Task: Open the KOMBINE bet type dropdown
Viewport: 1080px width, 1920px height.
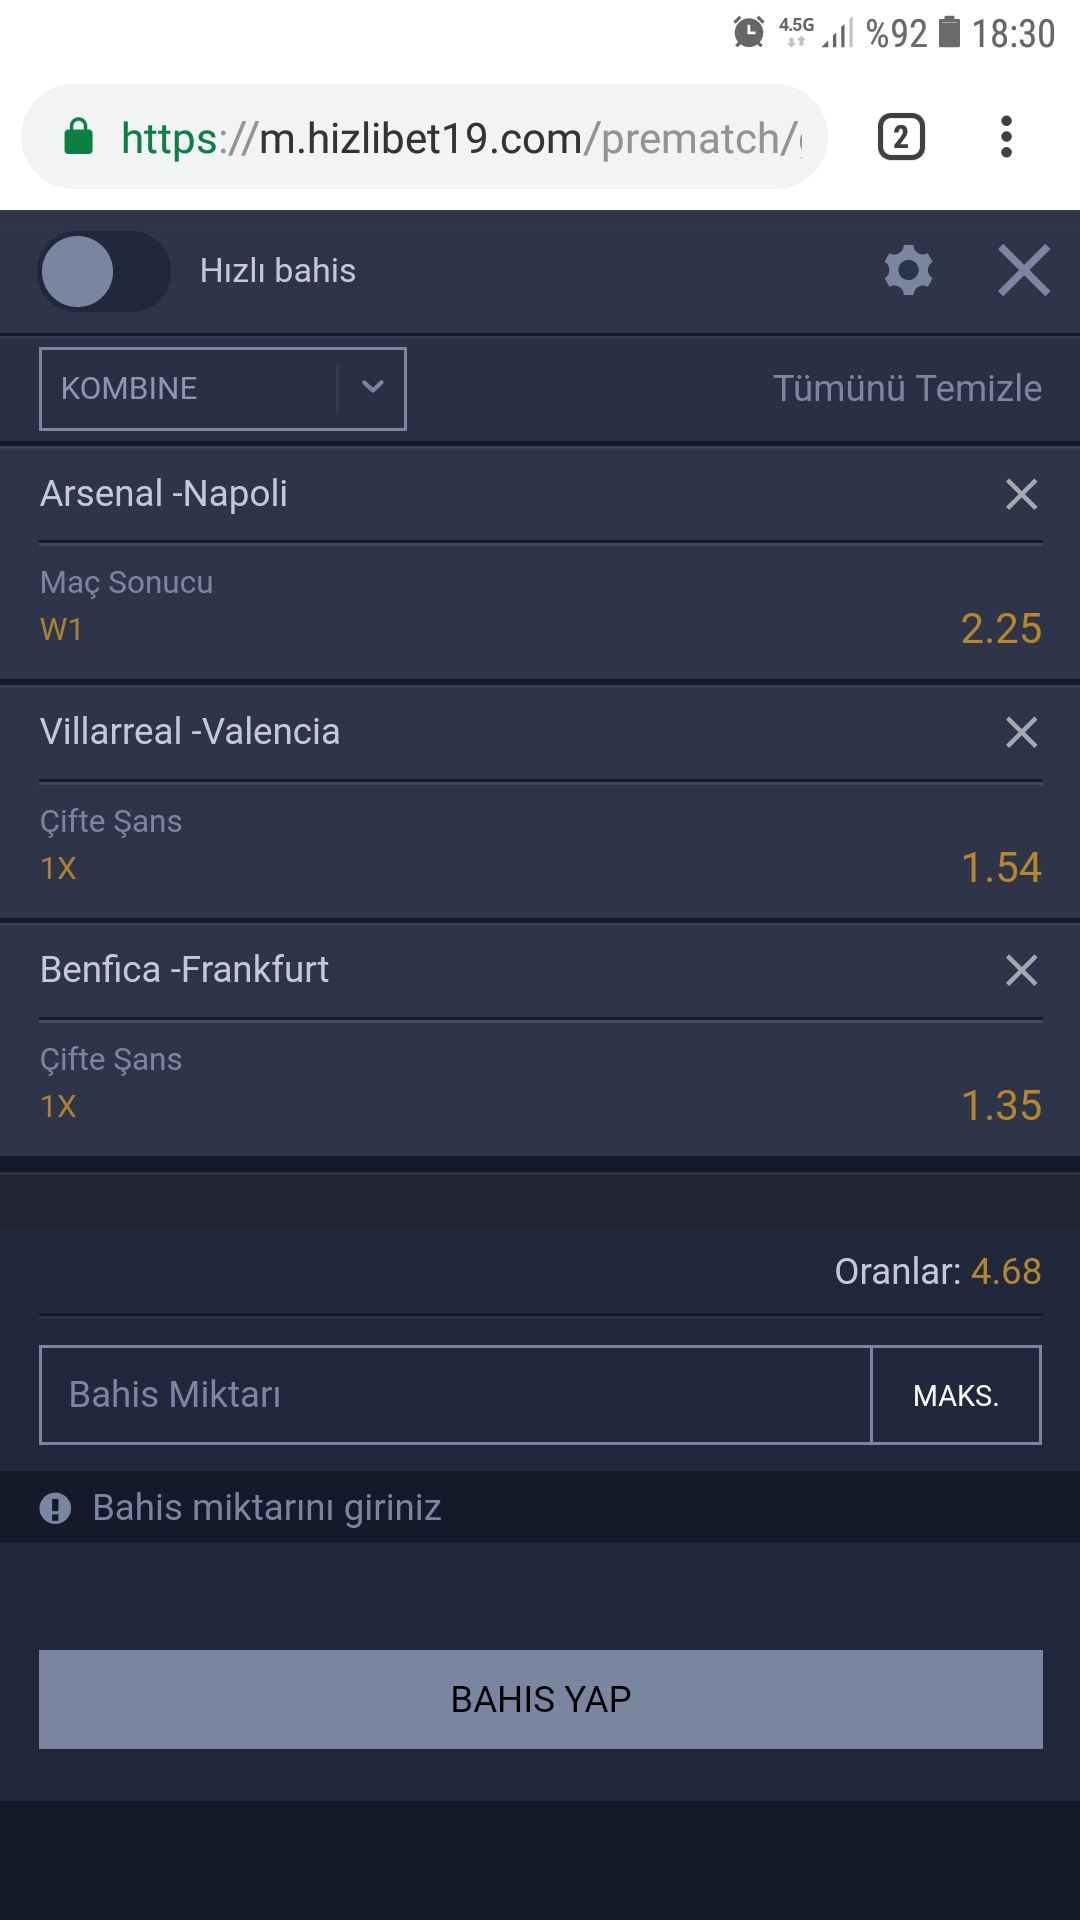Action: [x=223, y=389]
